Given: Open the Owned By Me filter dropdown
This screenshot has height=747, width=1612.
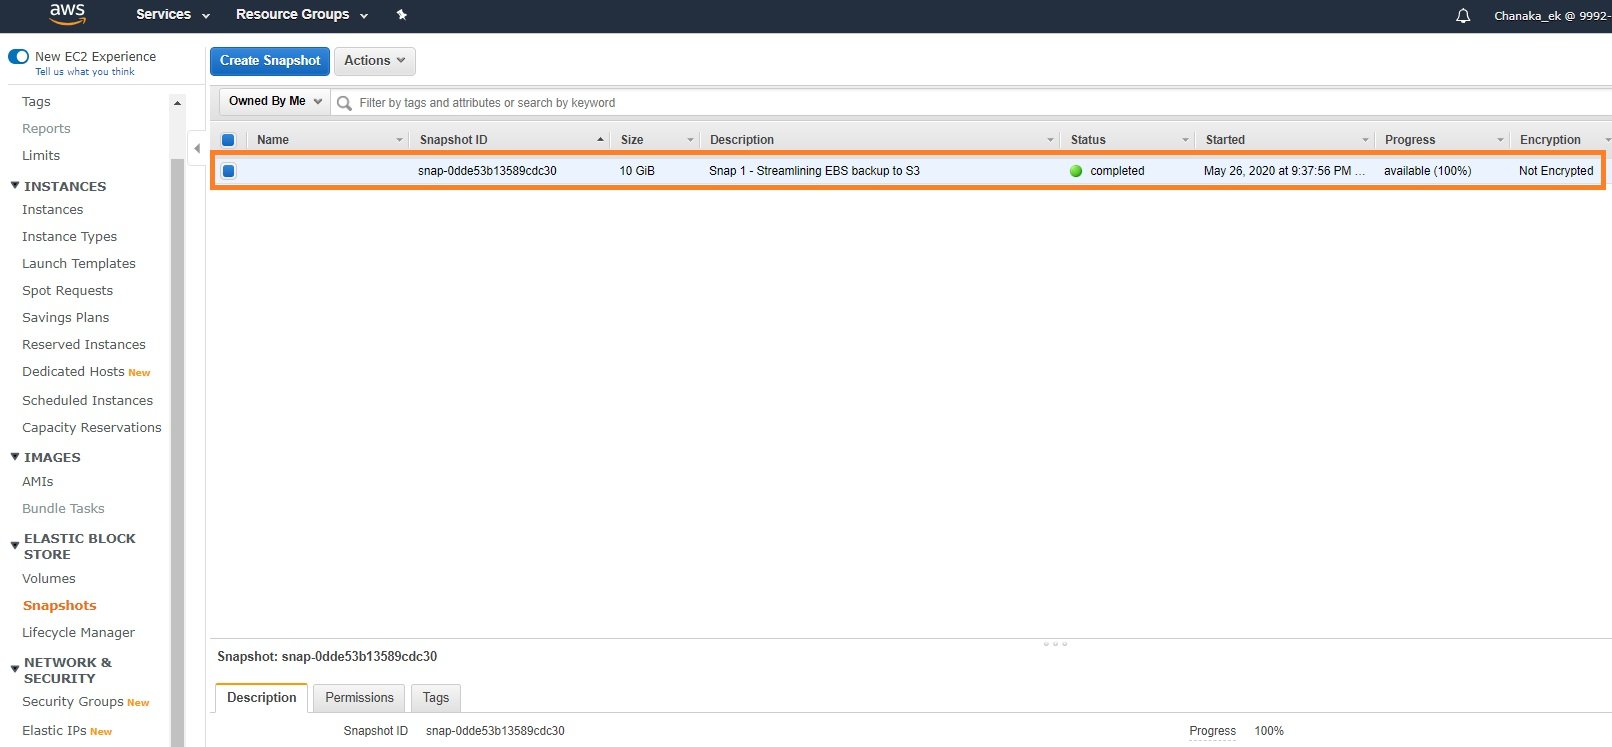Looking at the screenshot, I should point(275,101).
